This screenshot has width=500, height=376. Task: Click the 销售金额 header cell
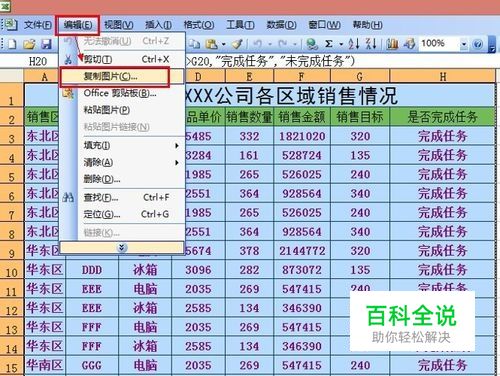coord(302,117)
